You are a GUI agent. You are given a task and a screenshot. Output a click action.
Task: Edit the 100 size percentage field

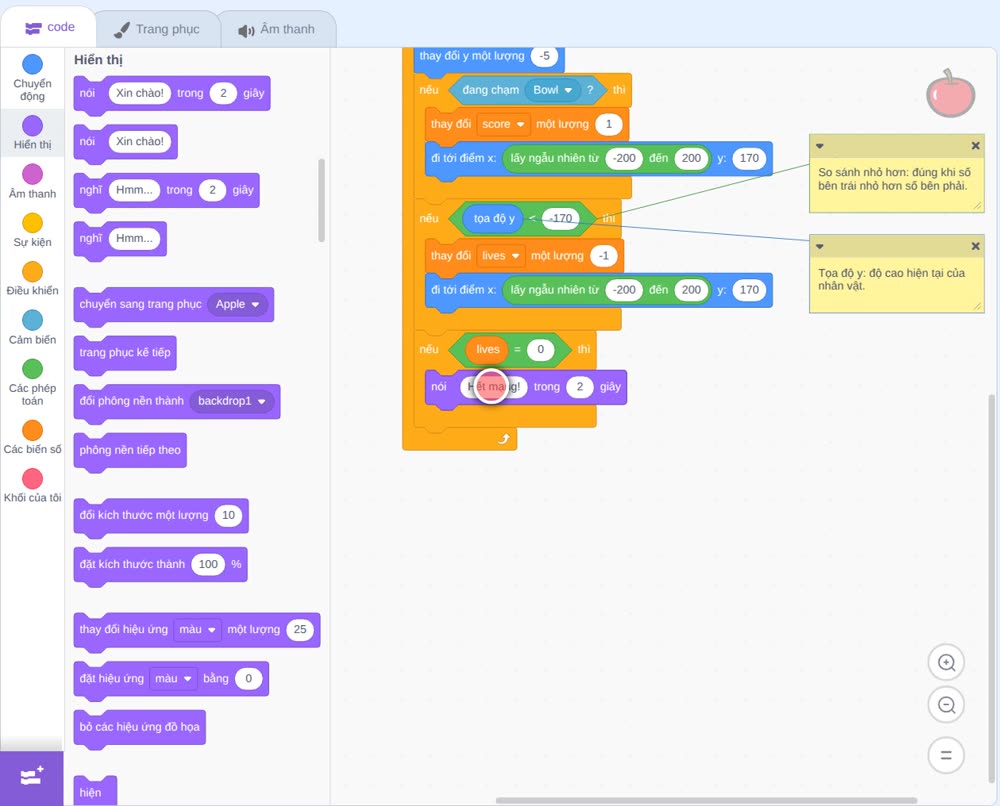coord(209,564)
